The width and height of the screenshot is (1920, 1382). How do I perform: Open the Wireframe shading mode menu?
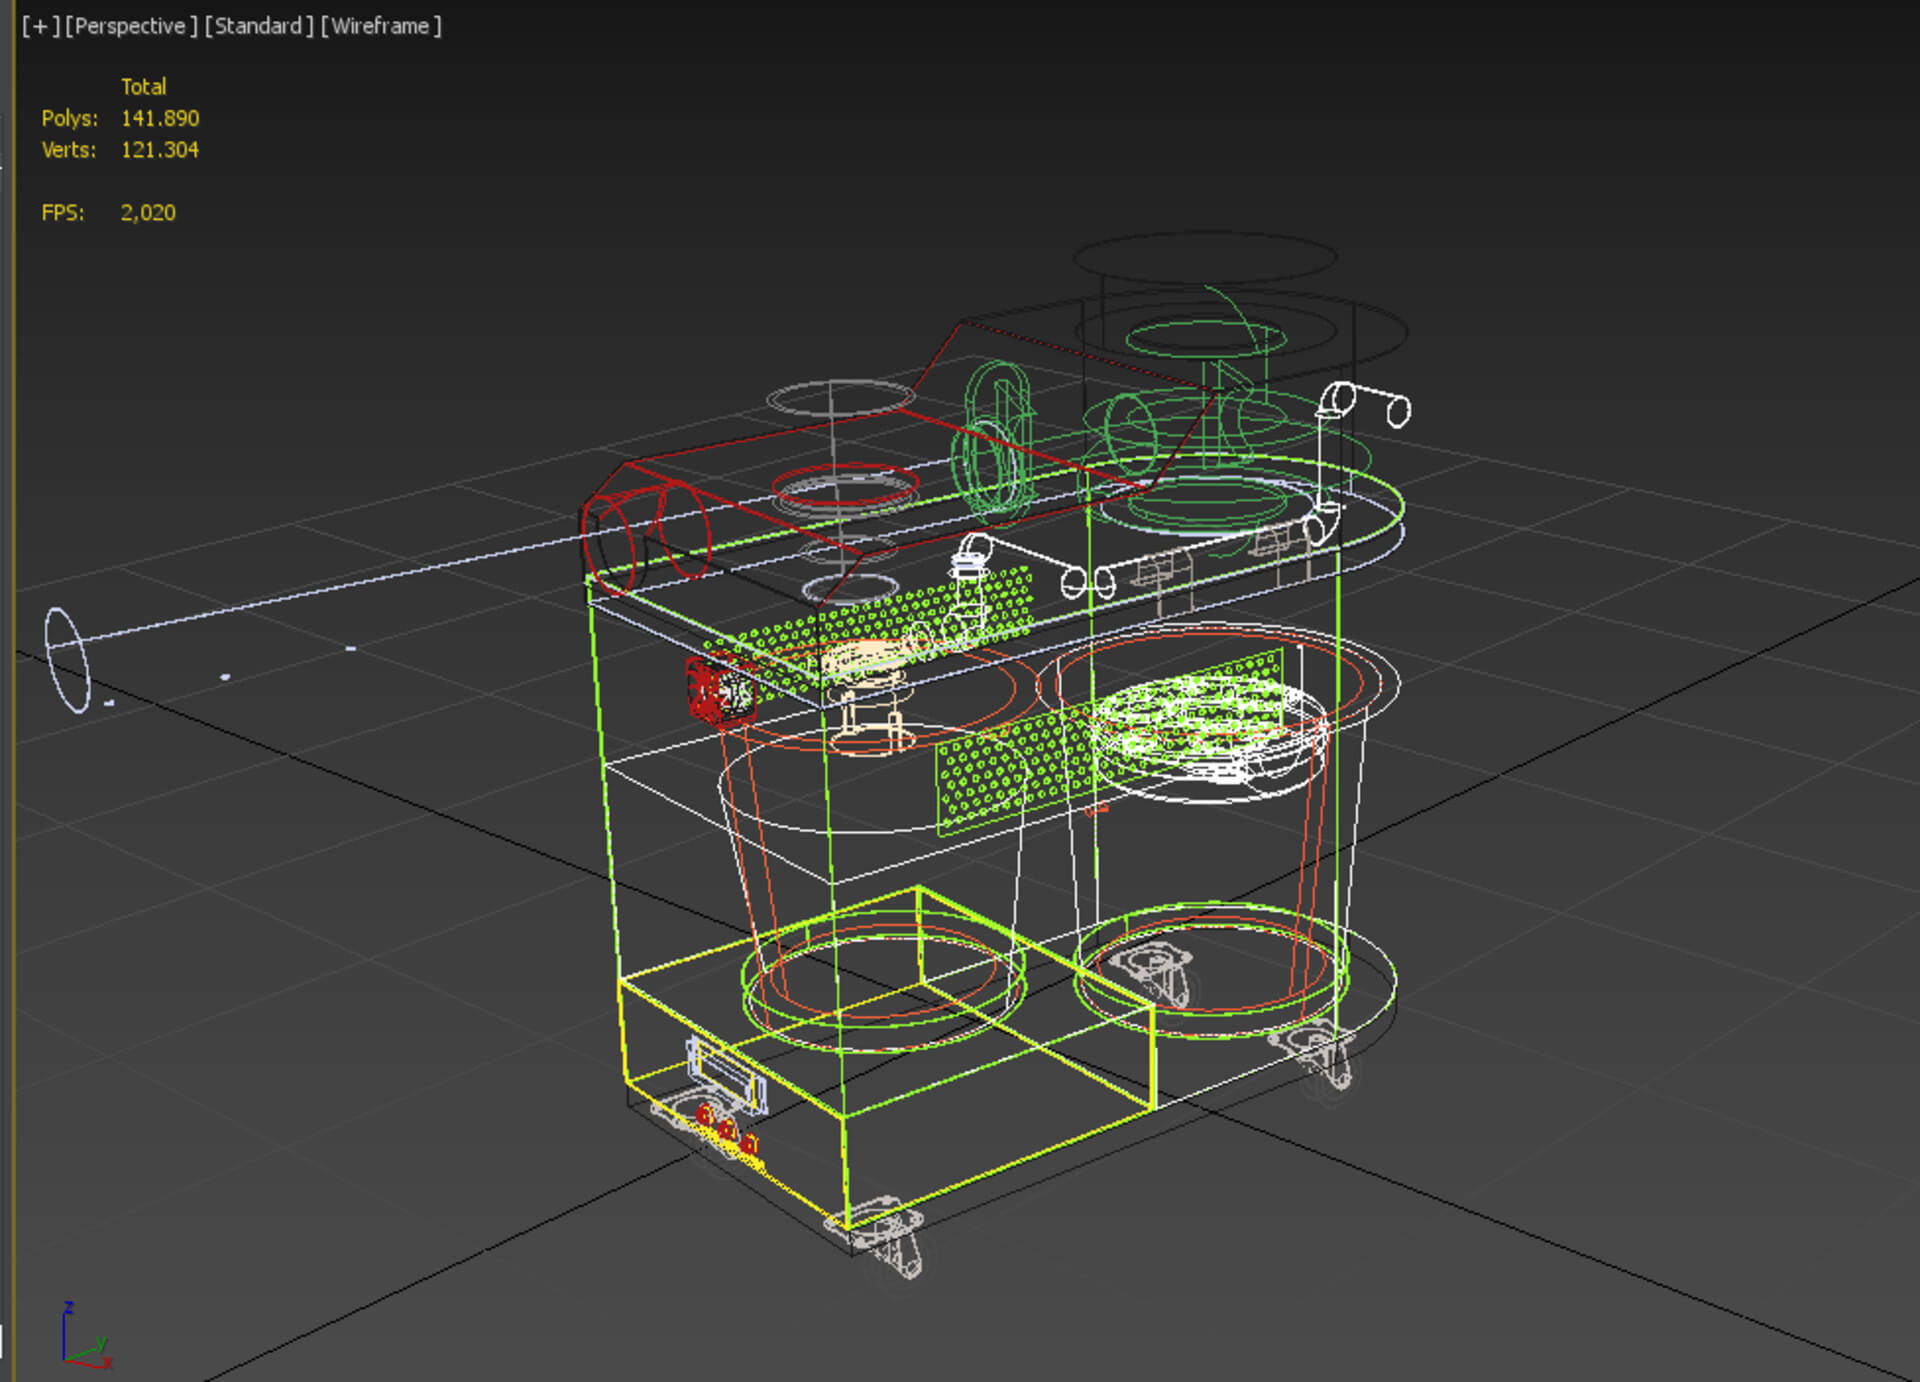[380, 26]
